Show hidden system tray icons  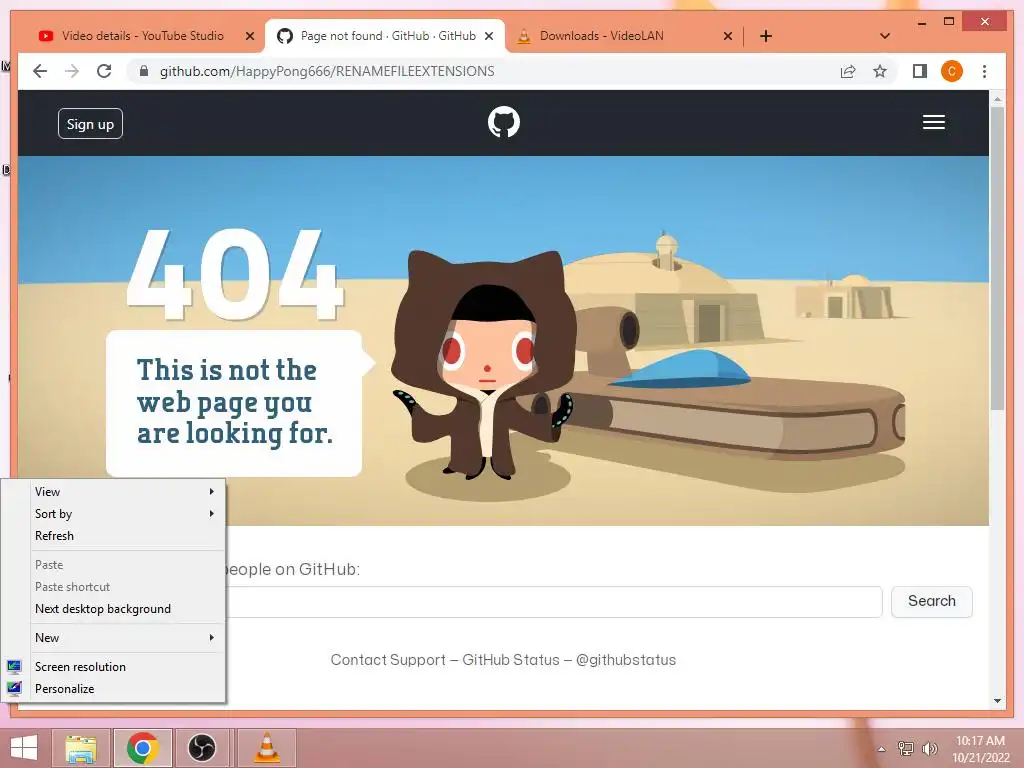coord(882,749)
